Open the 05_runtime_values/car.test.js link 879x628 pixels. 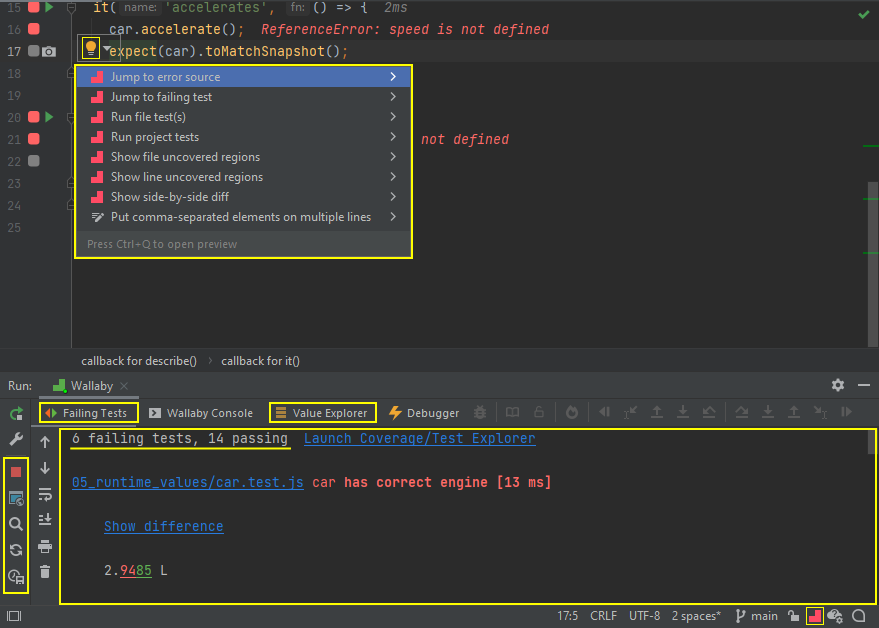click(188, 482)
